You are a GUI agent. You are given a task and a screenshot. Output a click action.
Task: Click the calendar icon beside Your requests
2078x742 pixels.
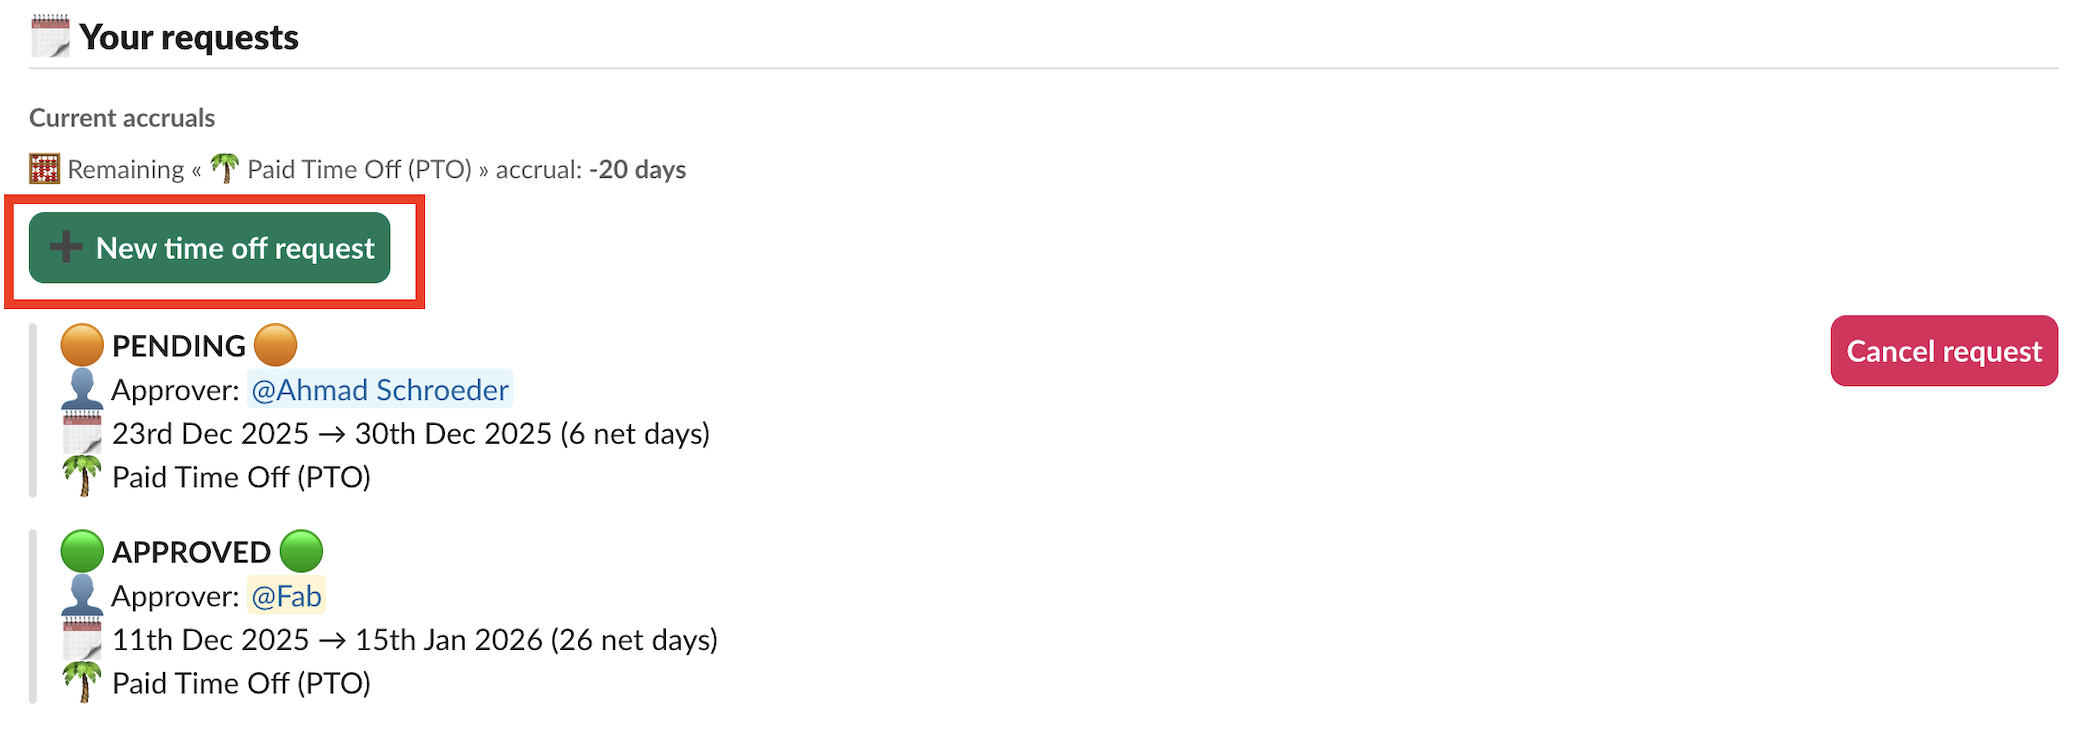50,37
